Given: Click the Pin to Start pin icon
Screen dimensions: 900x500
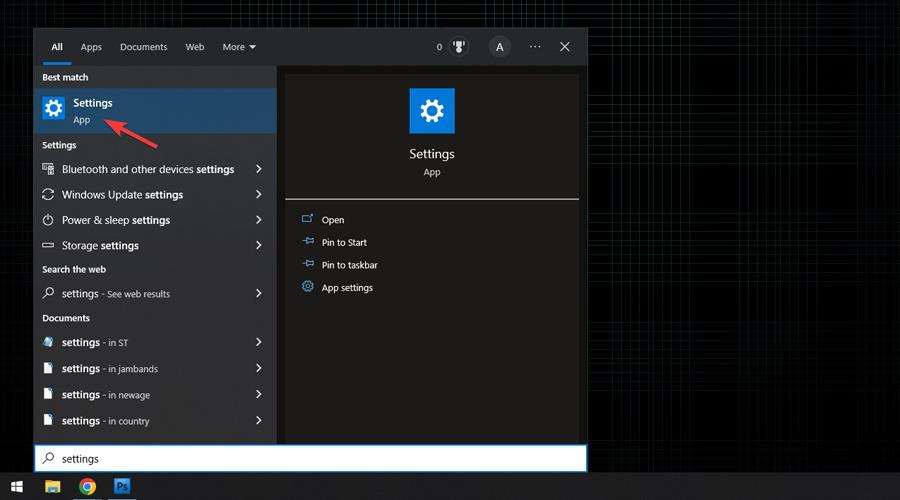Looking at the screenshot, I should click(x=308, y=241).
